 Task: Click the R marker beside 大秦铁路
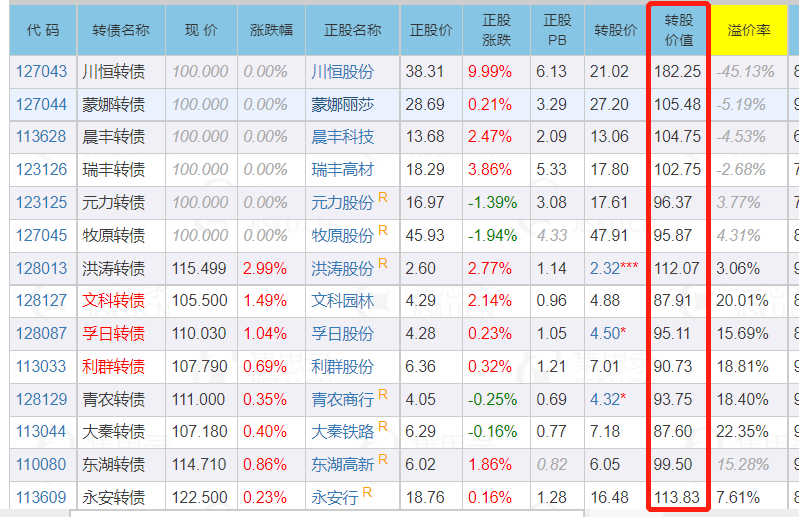point(383,426)
